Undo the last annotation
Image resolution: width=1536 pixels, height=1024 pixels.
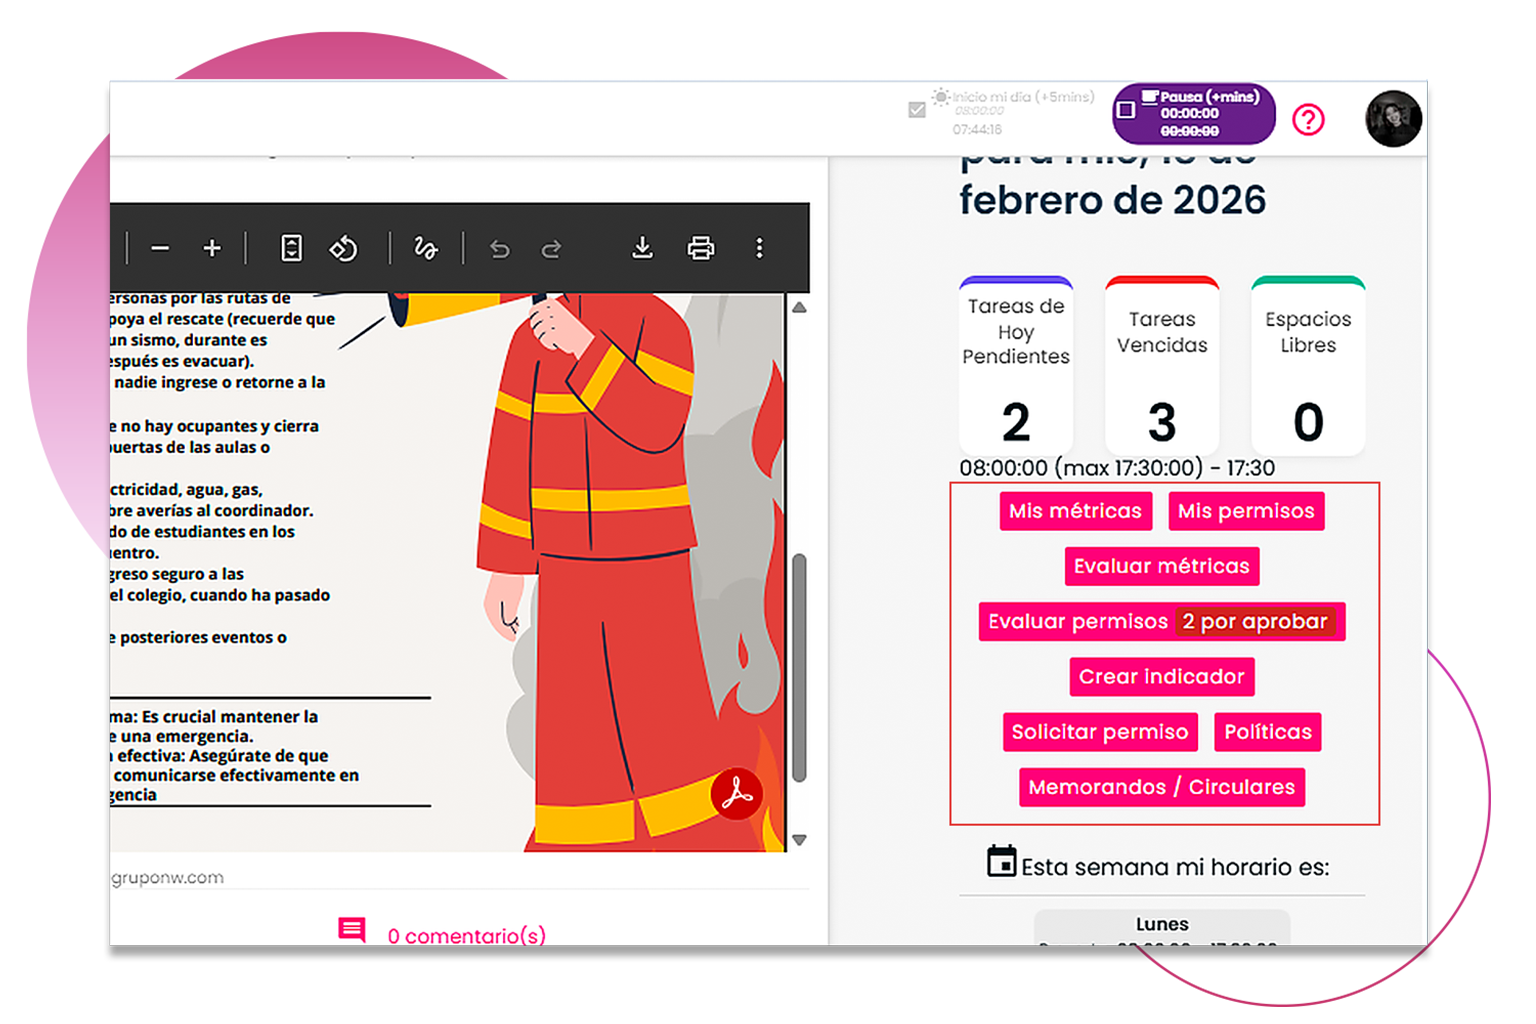coord(499,248)
